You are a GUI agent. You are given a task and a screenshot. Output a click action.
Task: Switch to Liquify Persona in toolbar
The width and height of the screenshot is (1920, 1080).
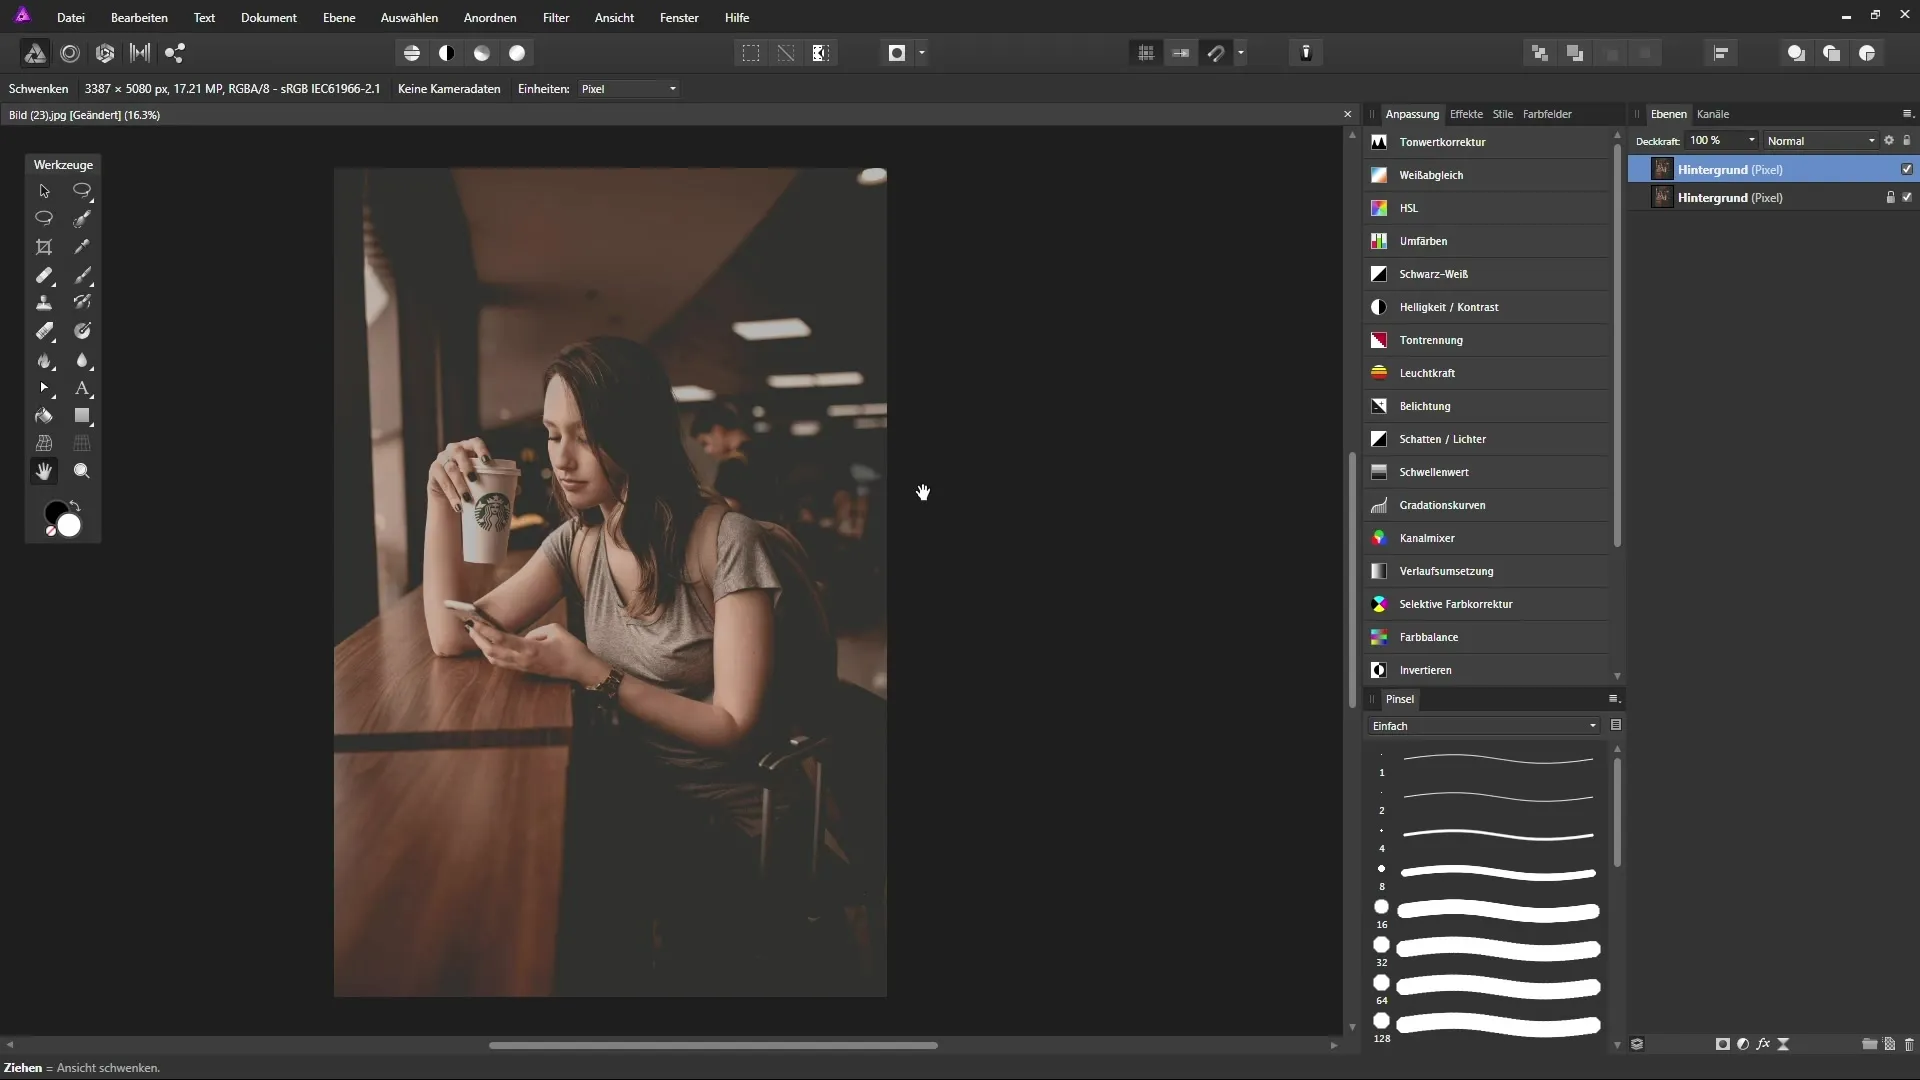click(x=70, y=53)
